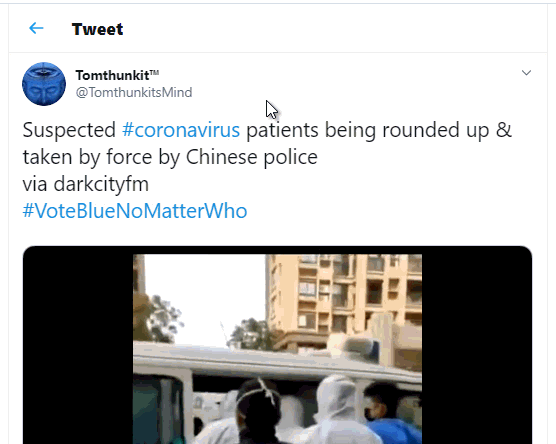Click the apartment building in the video
Viewport: 556px width, 444px height.
point(344,298)
